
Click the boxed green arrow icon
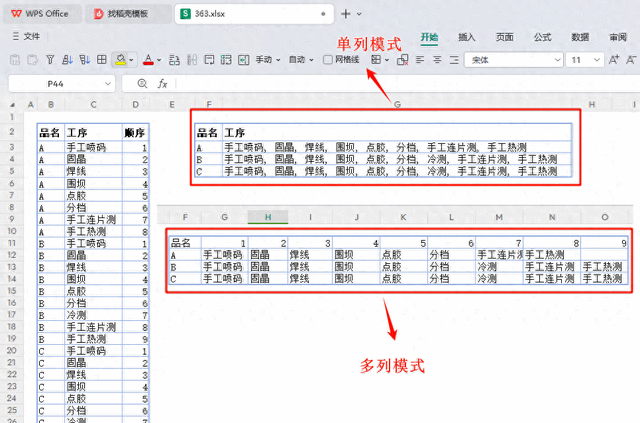pos(244,60)
